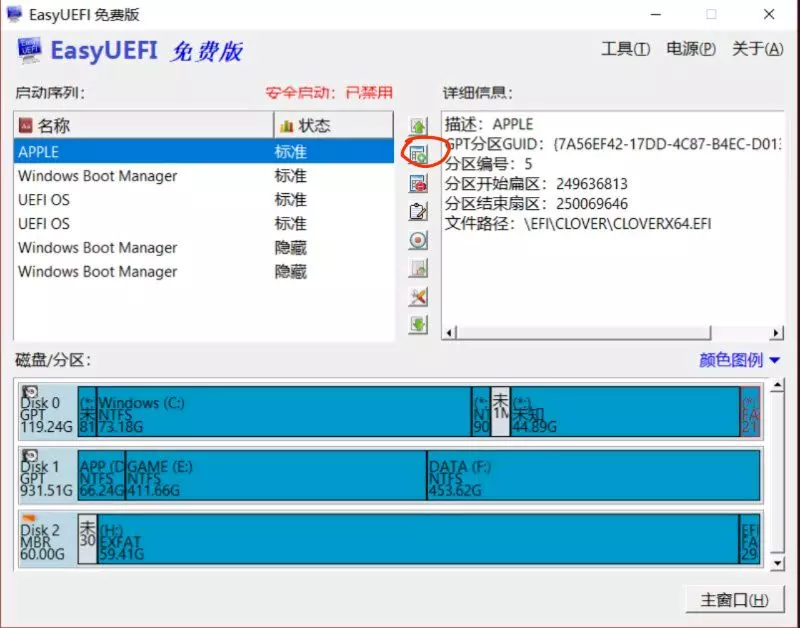Screen dimensions: 800x628
Task: Select the grey unallocated block starting Disk 2
Action: (x=88, y=539)
